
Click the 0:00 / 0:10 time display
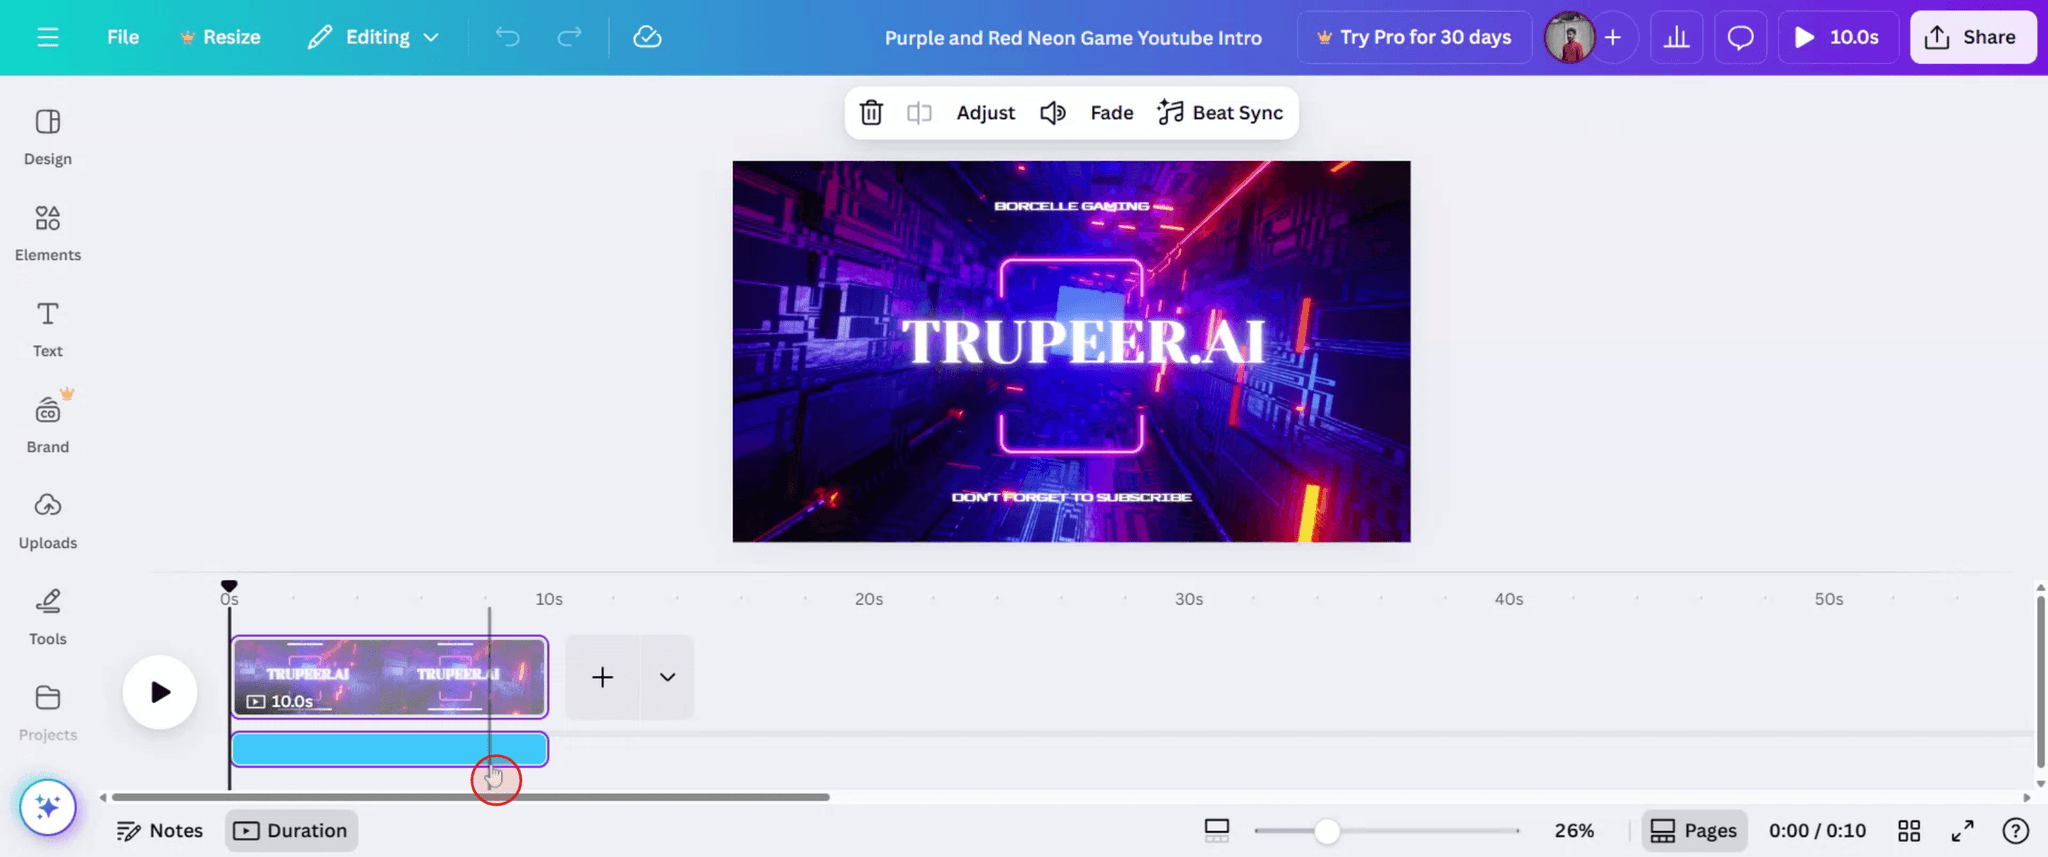(x=1817, y=831)
